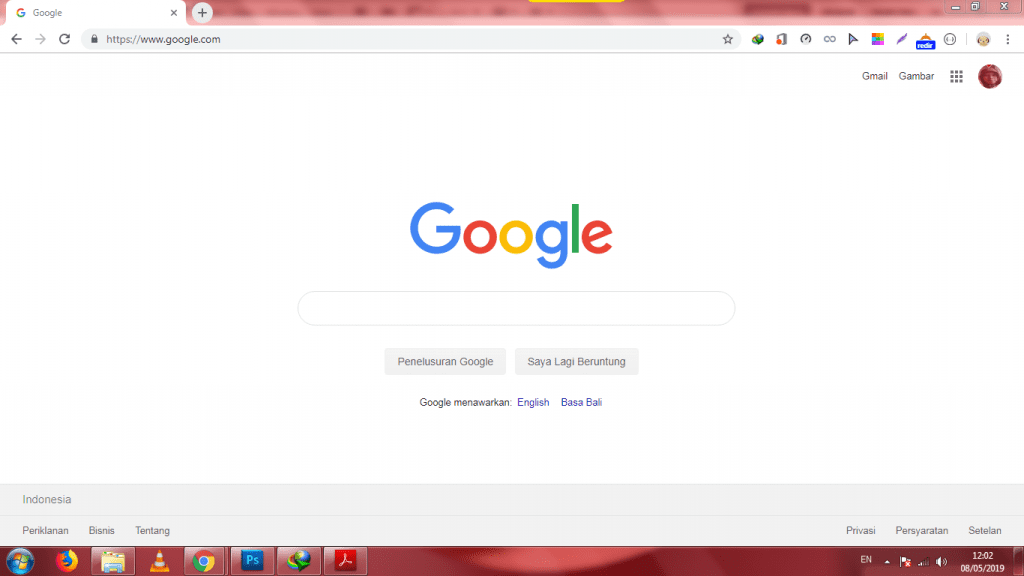Open the Persyaratan footer link

click(x=921, y=530)
